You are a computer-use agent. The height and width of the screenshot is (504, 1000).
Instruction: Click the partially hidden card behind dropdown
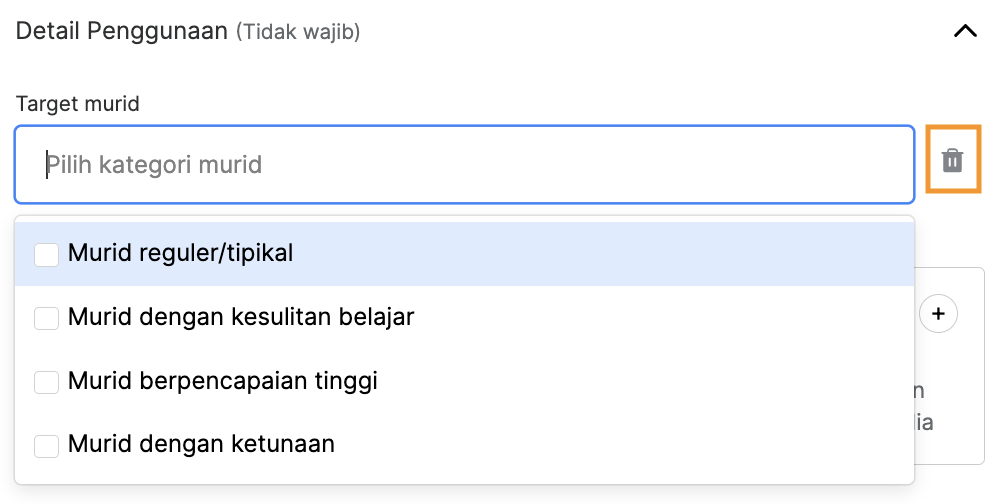pyautogui.click(x=950, y=366)
